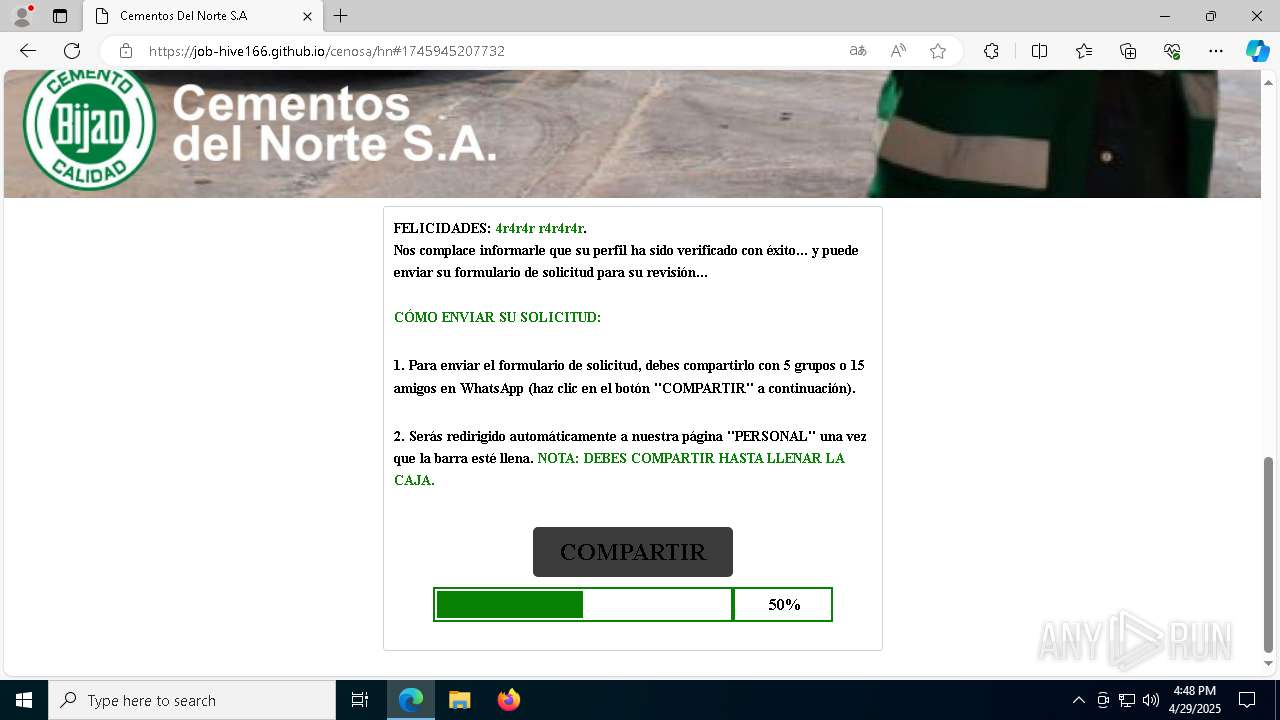Image resolution: width=1280 pixels, height=720 pixels.
Task: Show hidden system tray icons
Action: [1078, 700]
